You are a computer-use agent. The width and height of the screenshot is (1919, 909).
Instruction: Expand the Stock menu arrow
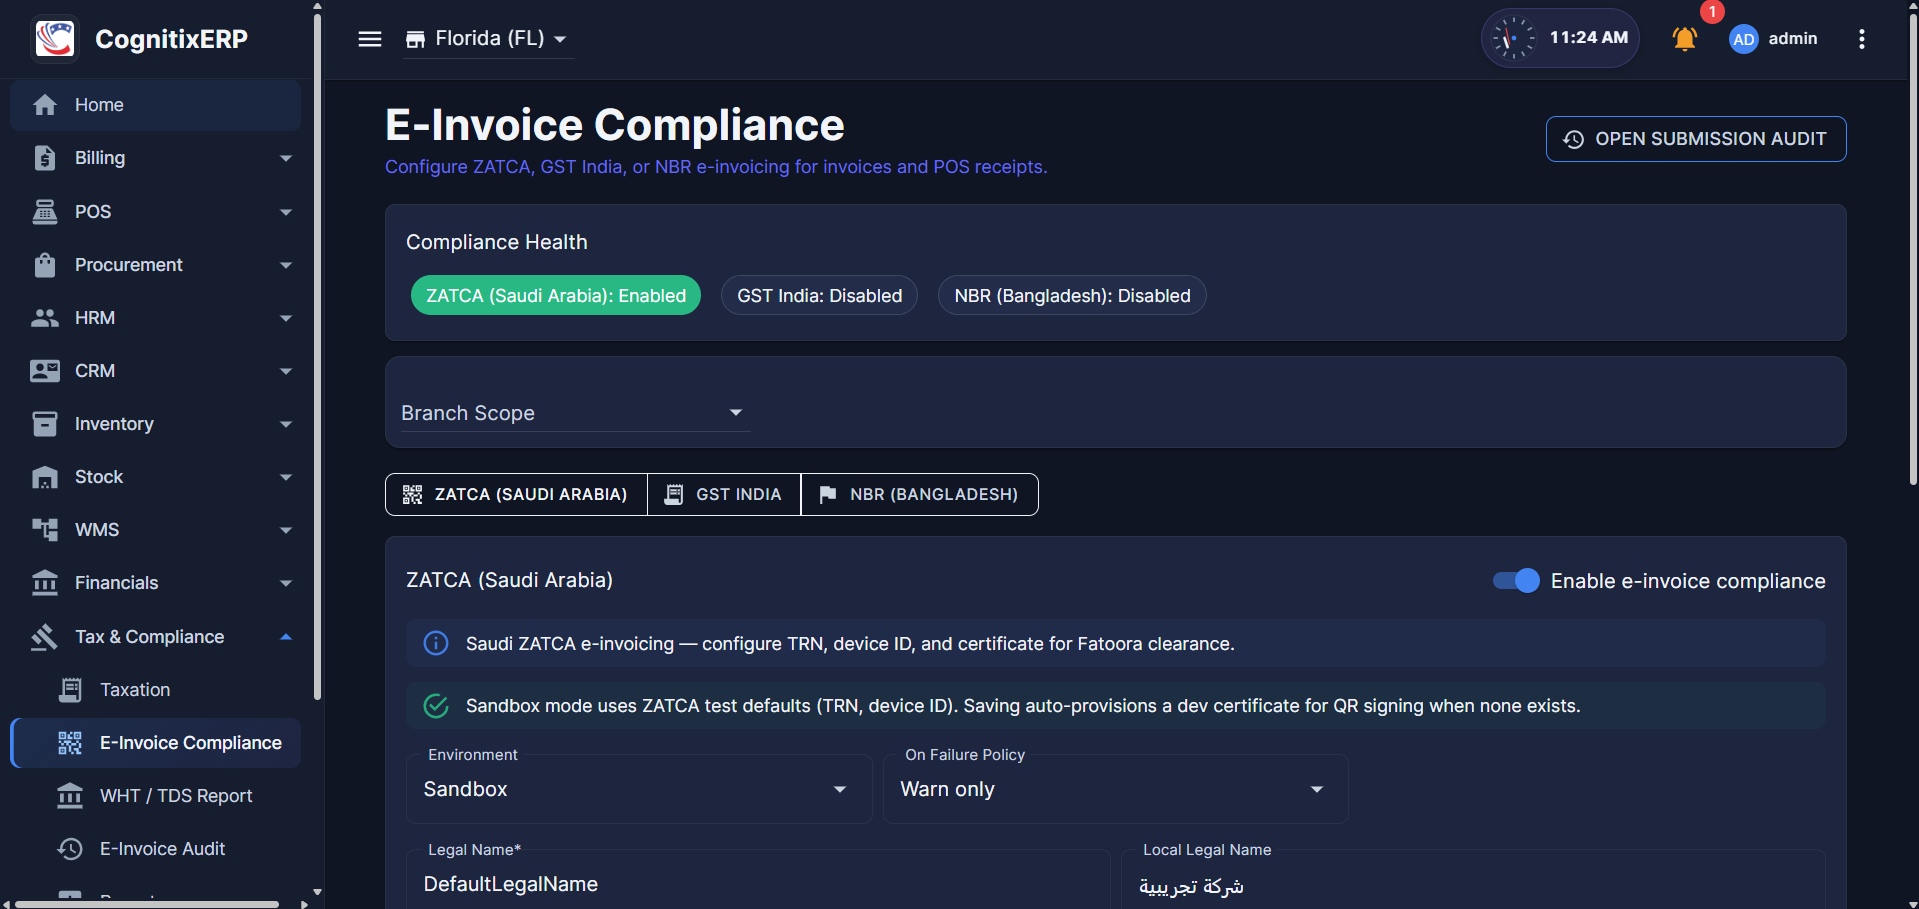(286, 477)
